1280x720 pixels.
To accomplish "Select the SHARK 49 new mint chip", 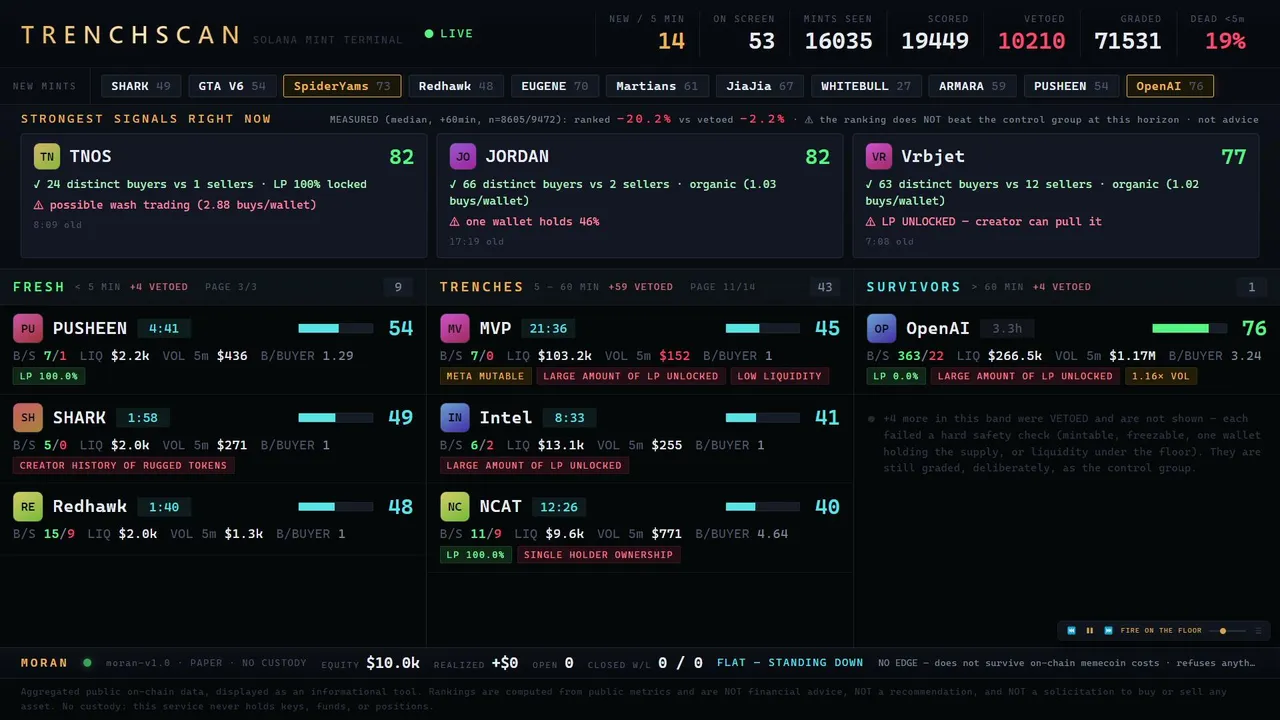I will (x=141, y=87).
